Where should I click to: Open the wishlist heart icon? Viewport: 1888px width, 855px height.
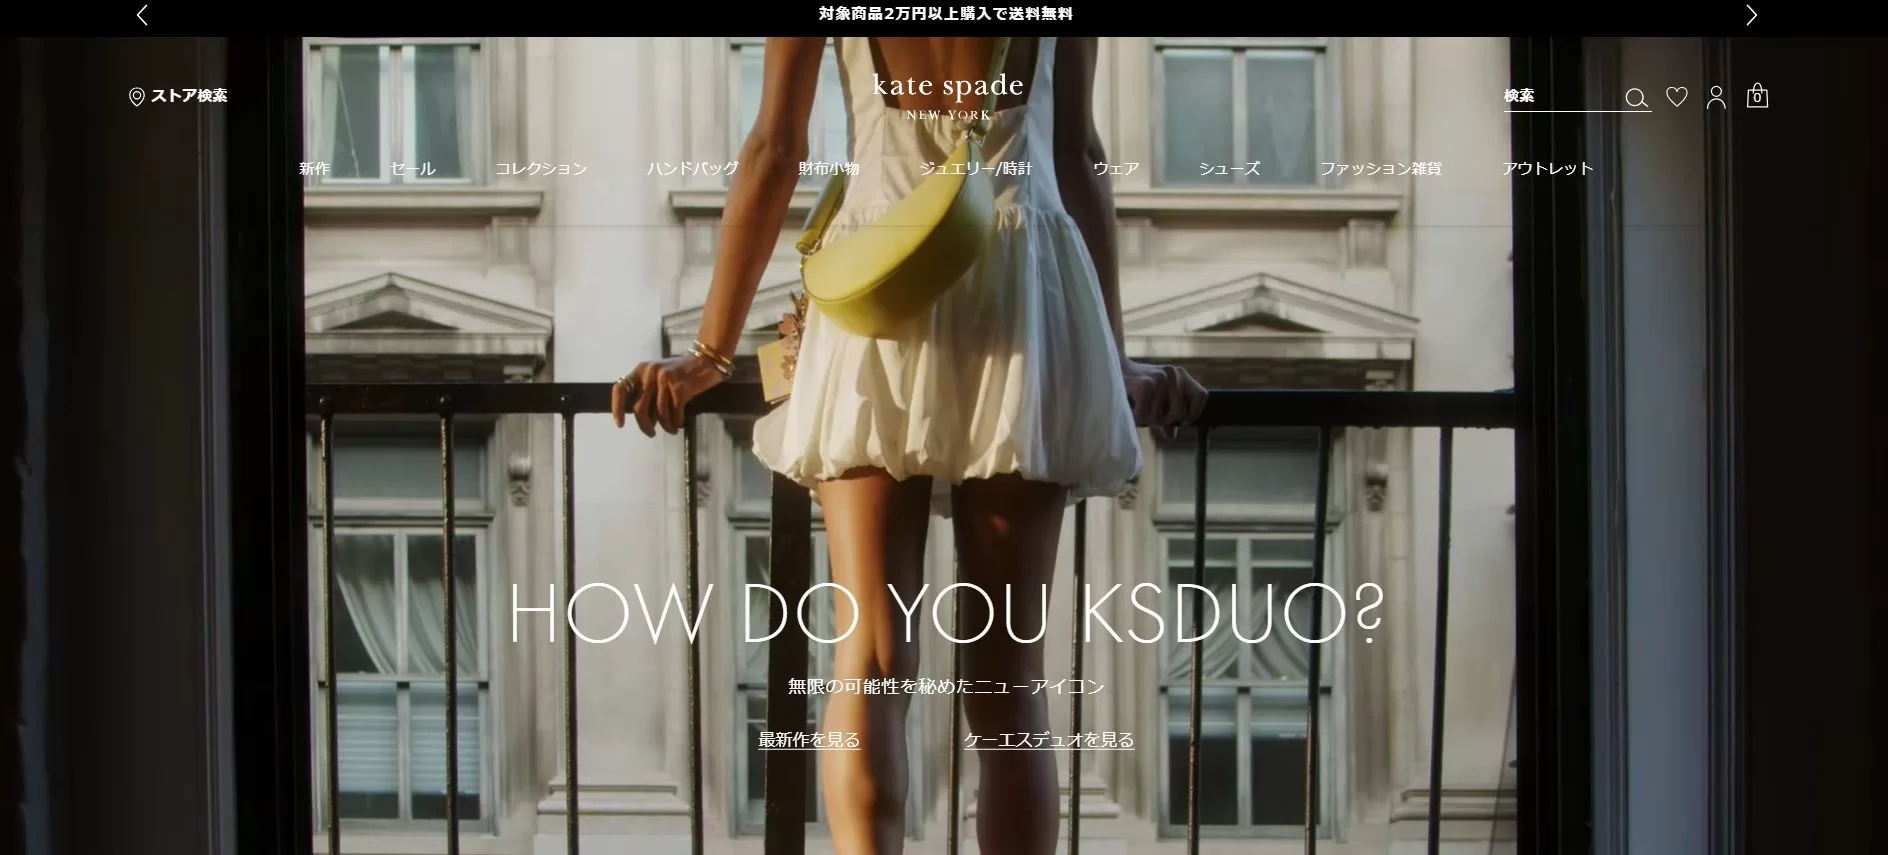(x=1677, y=97)
